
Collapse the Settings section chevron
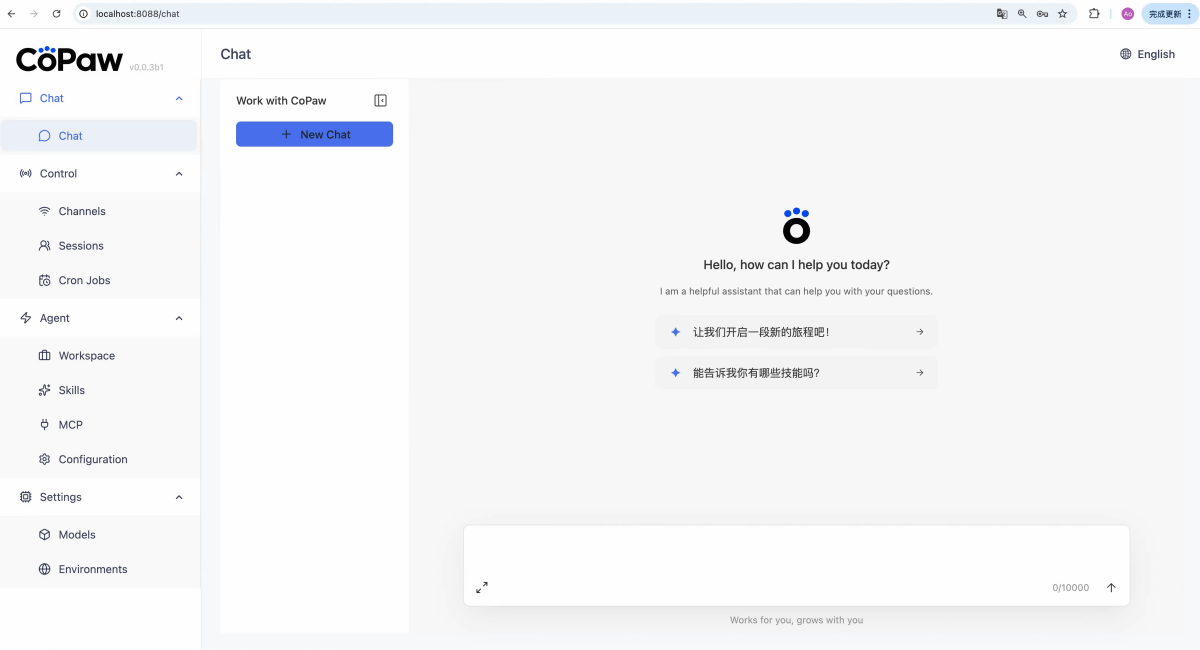[x=179, y=497]
